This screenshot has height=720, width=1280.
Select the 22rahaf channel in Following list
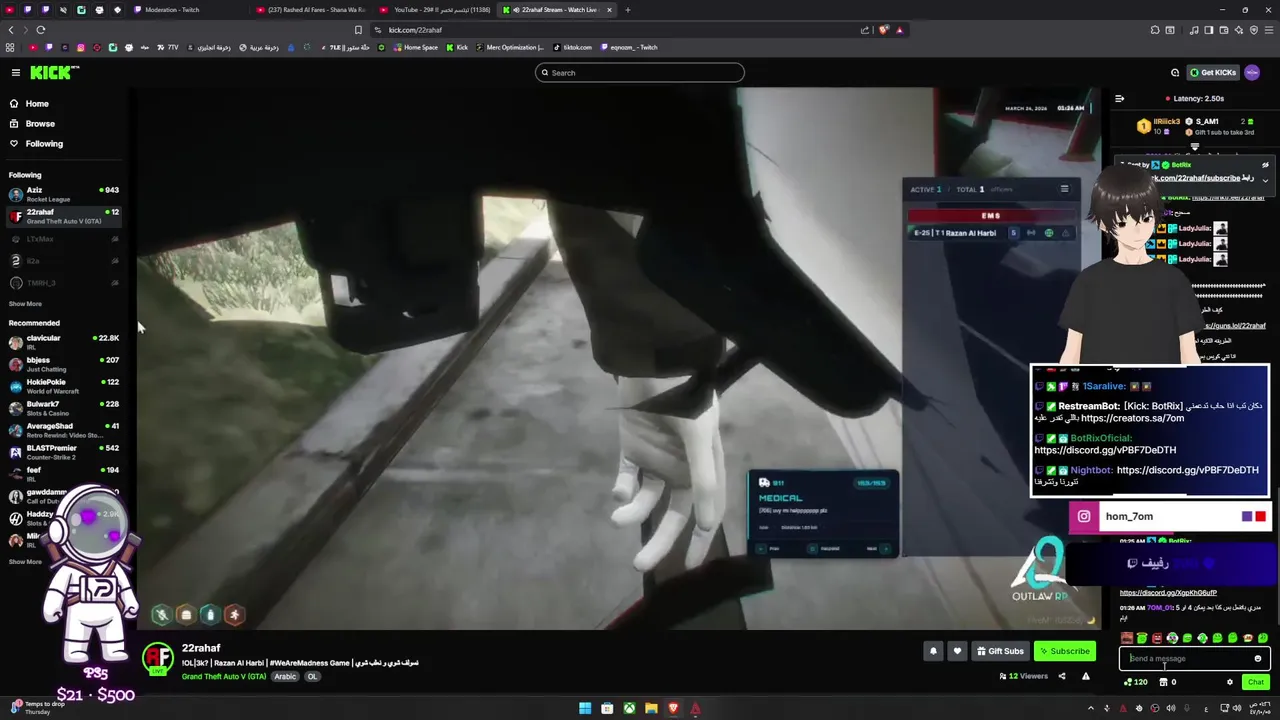pos(64,216)
